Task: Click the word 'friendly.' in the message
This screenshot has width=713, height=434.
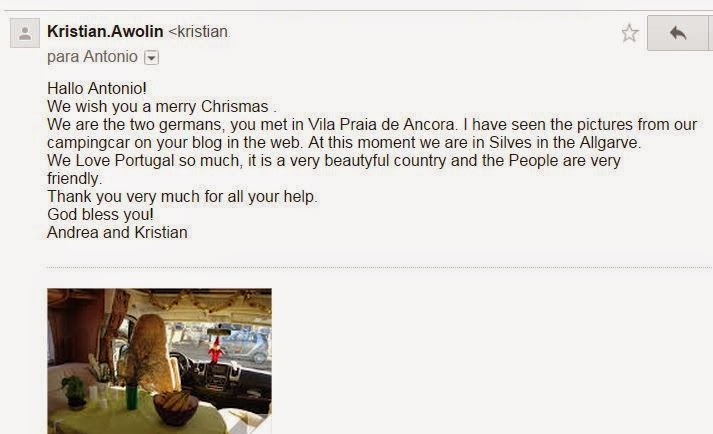Action: coord(75,179)
